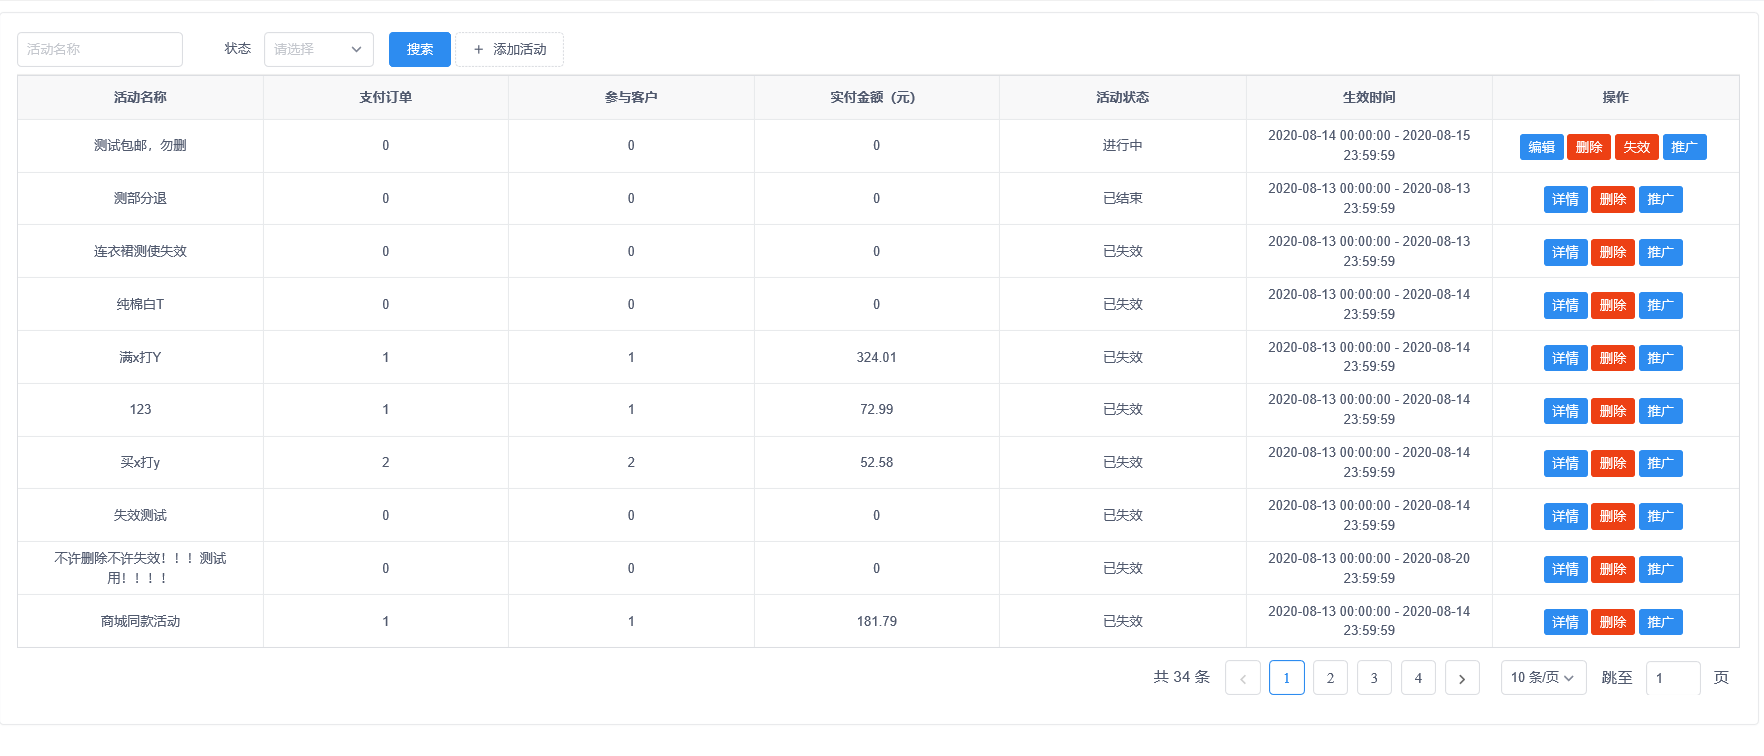Delete the 满x打Y activity

click(1612, 358)
